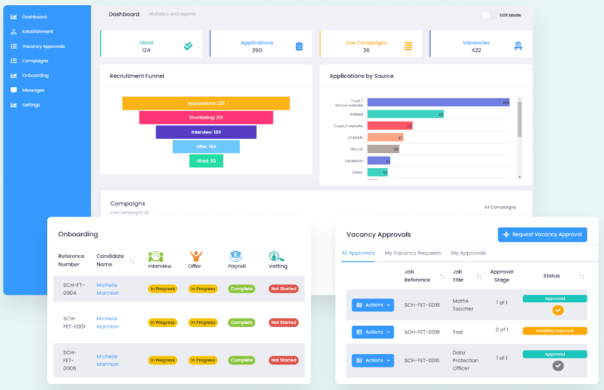Click the Applications by Source scrollbar thumb
The image size is (604, 390).
(520, 119)
